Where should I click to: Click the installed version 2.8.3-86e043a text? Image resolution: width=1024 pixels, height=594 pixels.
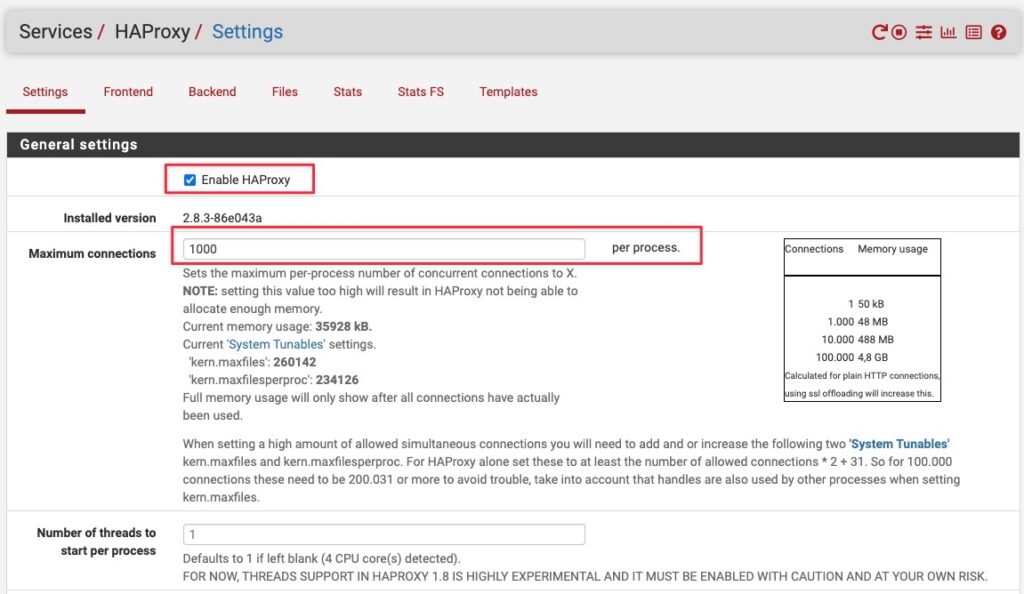[x=222, y=218]
